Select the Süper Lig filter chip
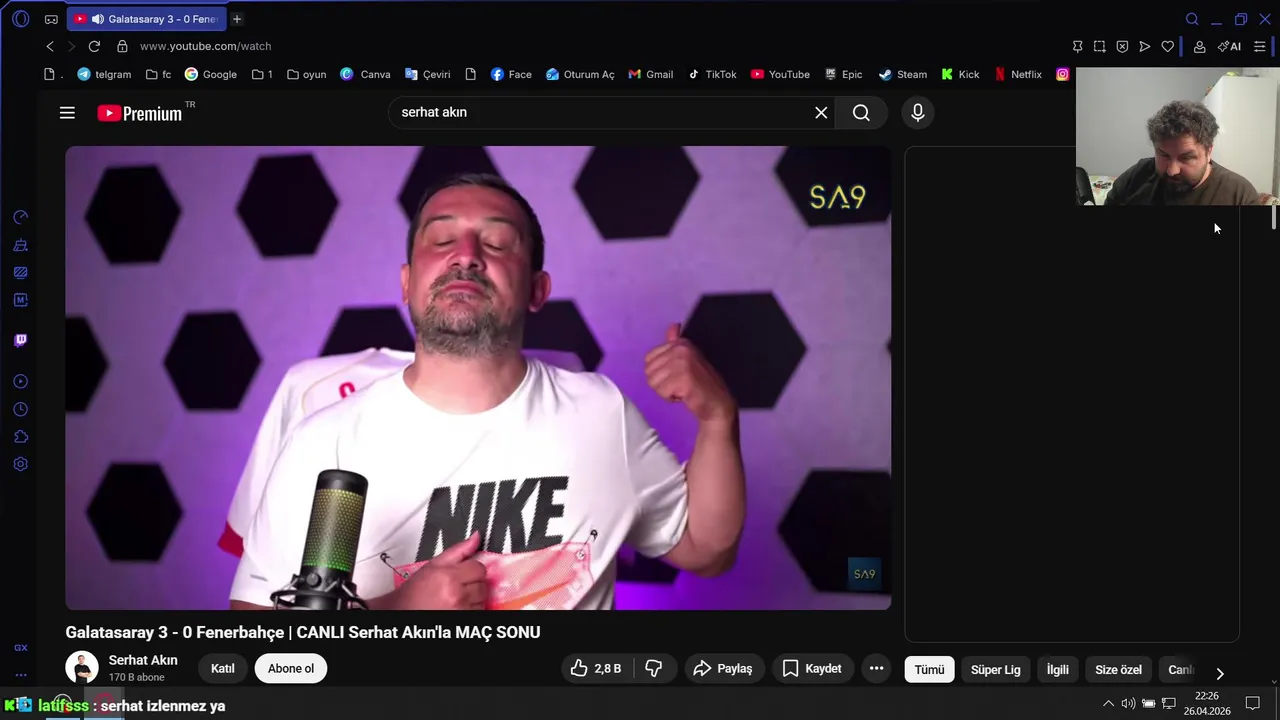This screenshot has height=720, width=1280. (995, 670)
